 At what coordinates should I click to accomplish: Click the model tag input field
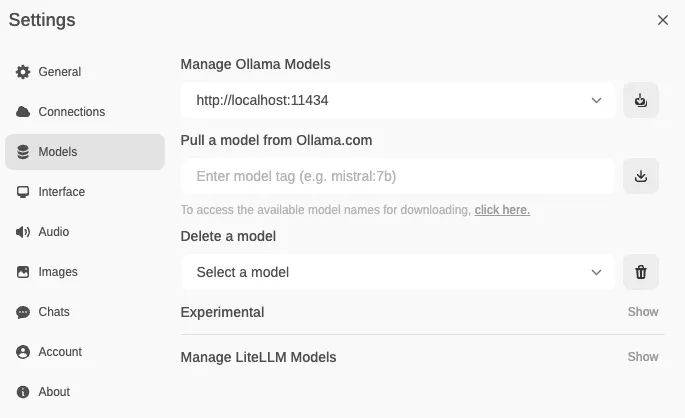(x=398, y=176)
